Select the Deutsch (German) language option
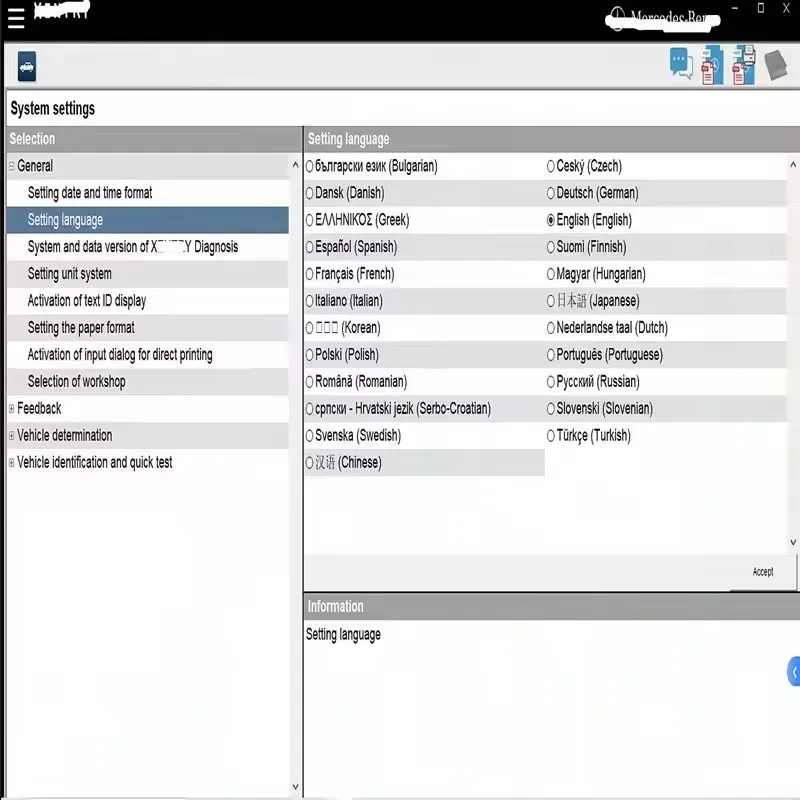 (x=550, y=193)
